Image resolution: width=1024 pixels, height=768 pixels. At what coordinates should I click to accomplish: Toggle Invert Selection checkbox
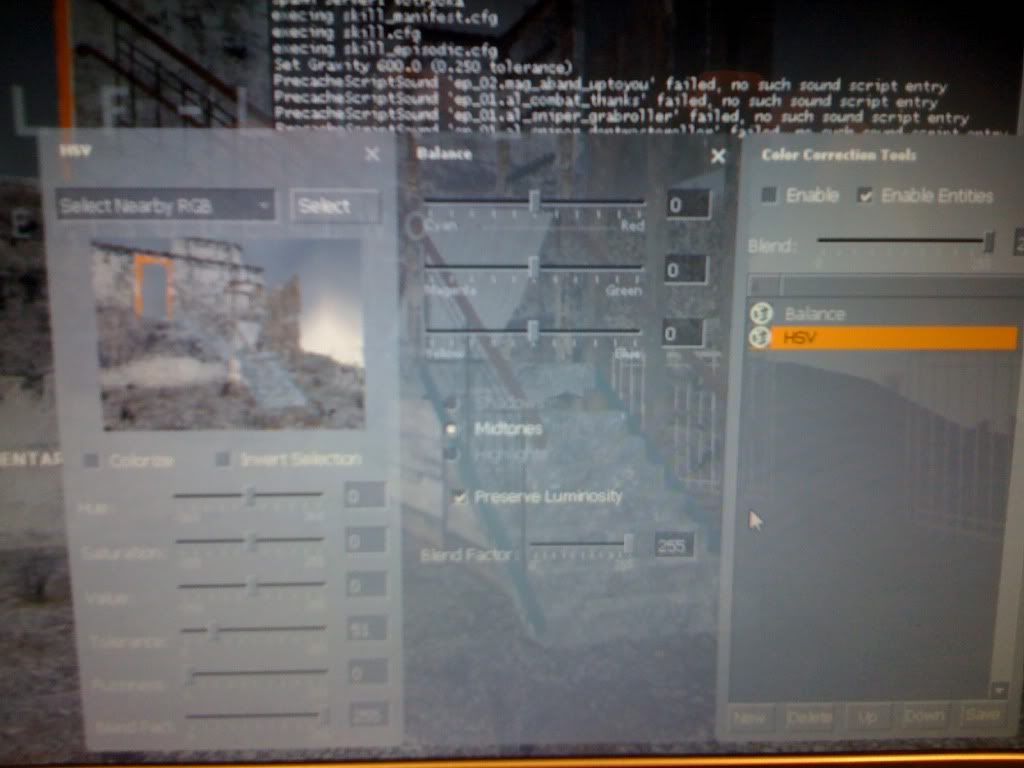tap(223, 460)
